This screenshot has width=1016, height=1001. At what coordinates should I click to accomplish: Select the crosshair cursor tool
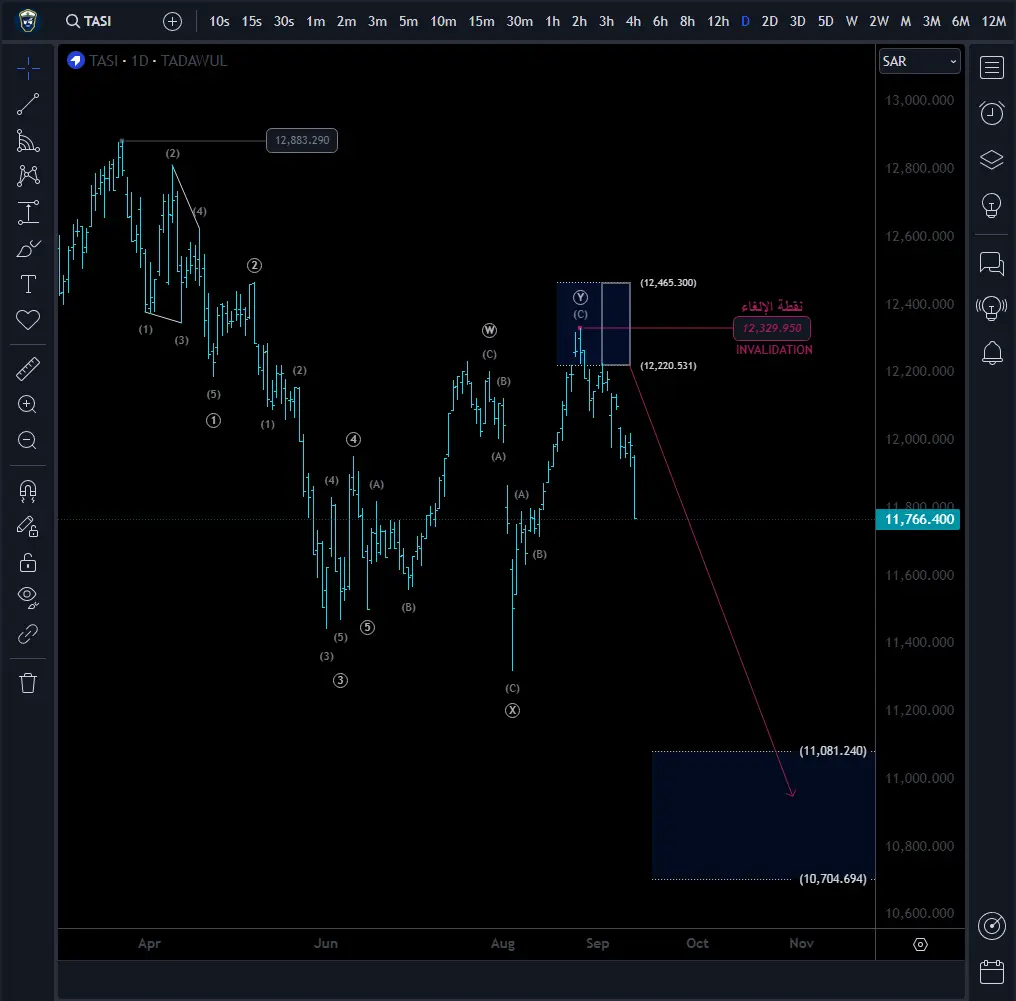pos(28,68)
